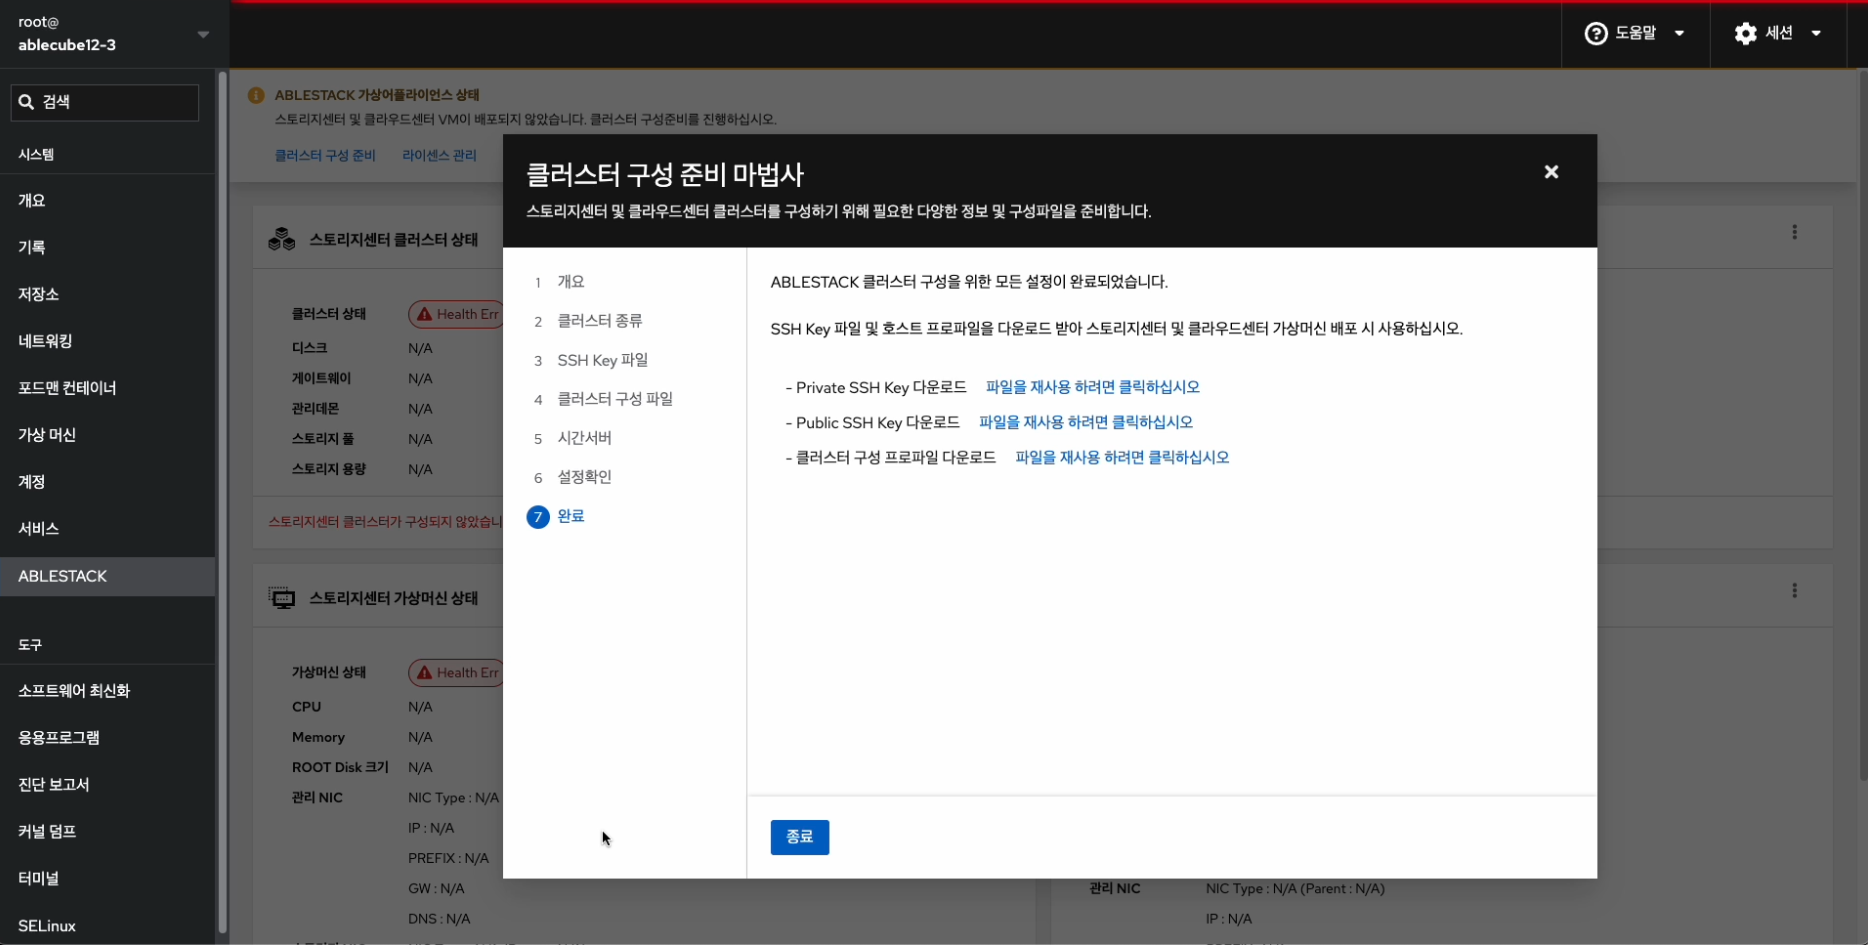This screenshot has height=945, width=1868.
Task: Focus the 검색 search input field
Action: [115, 102]
